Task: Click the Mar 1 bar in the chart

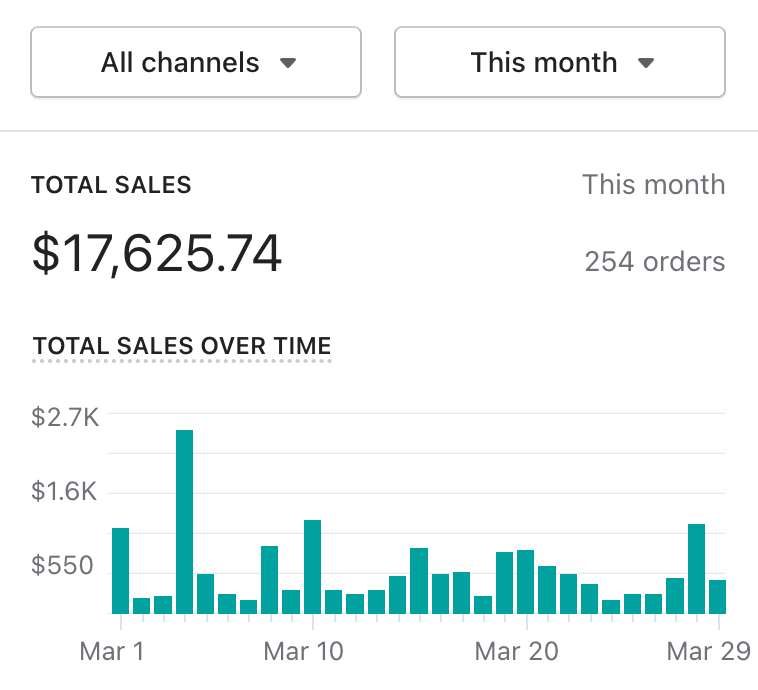Action: 120,570
